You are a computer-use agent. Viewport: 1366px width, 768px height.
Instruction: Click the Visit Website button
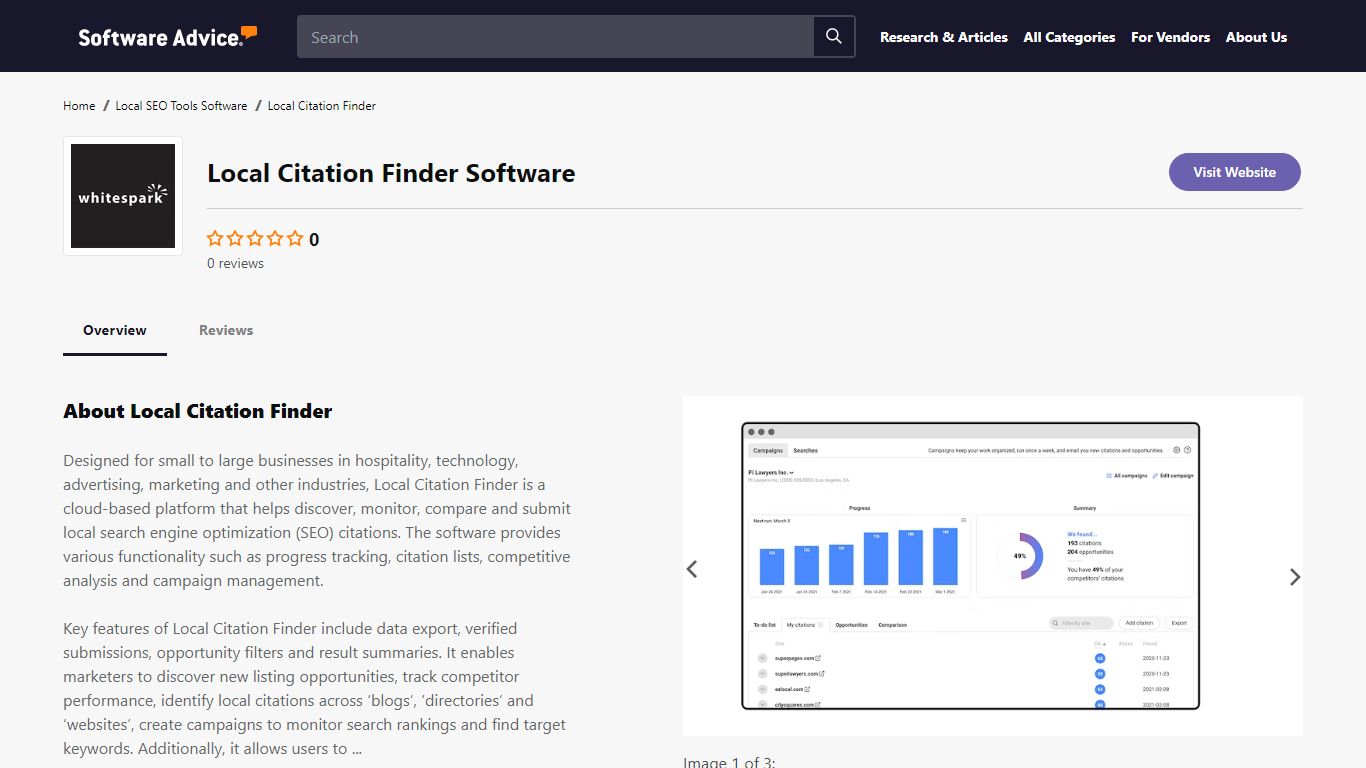(x=1234, y=172)
